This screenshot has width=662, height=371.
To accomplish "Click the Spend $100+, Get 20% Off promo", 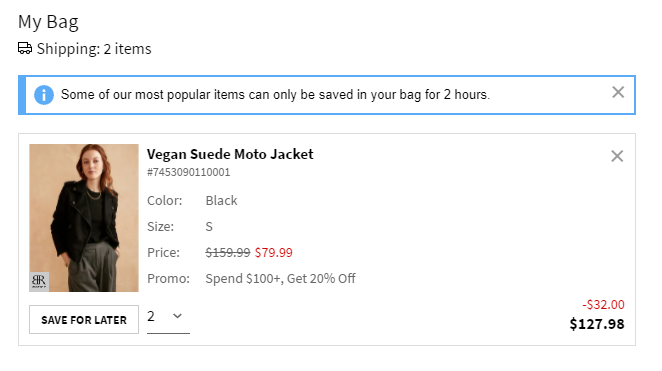I will [280, 279].
